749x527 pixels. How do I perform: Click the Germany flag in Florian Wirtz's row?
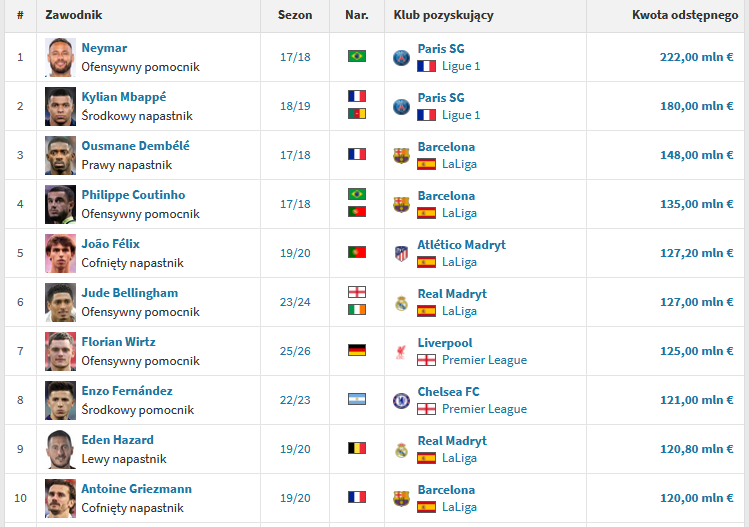(x=357, y=350)
